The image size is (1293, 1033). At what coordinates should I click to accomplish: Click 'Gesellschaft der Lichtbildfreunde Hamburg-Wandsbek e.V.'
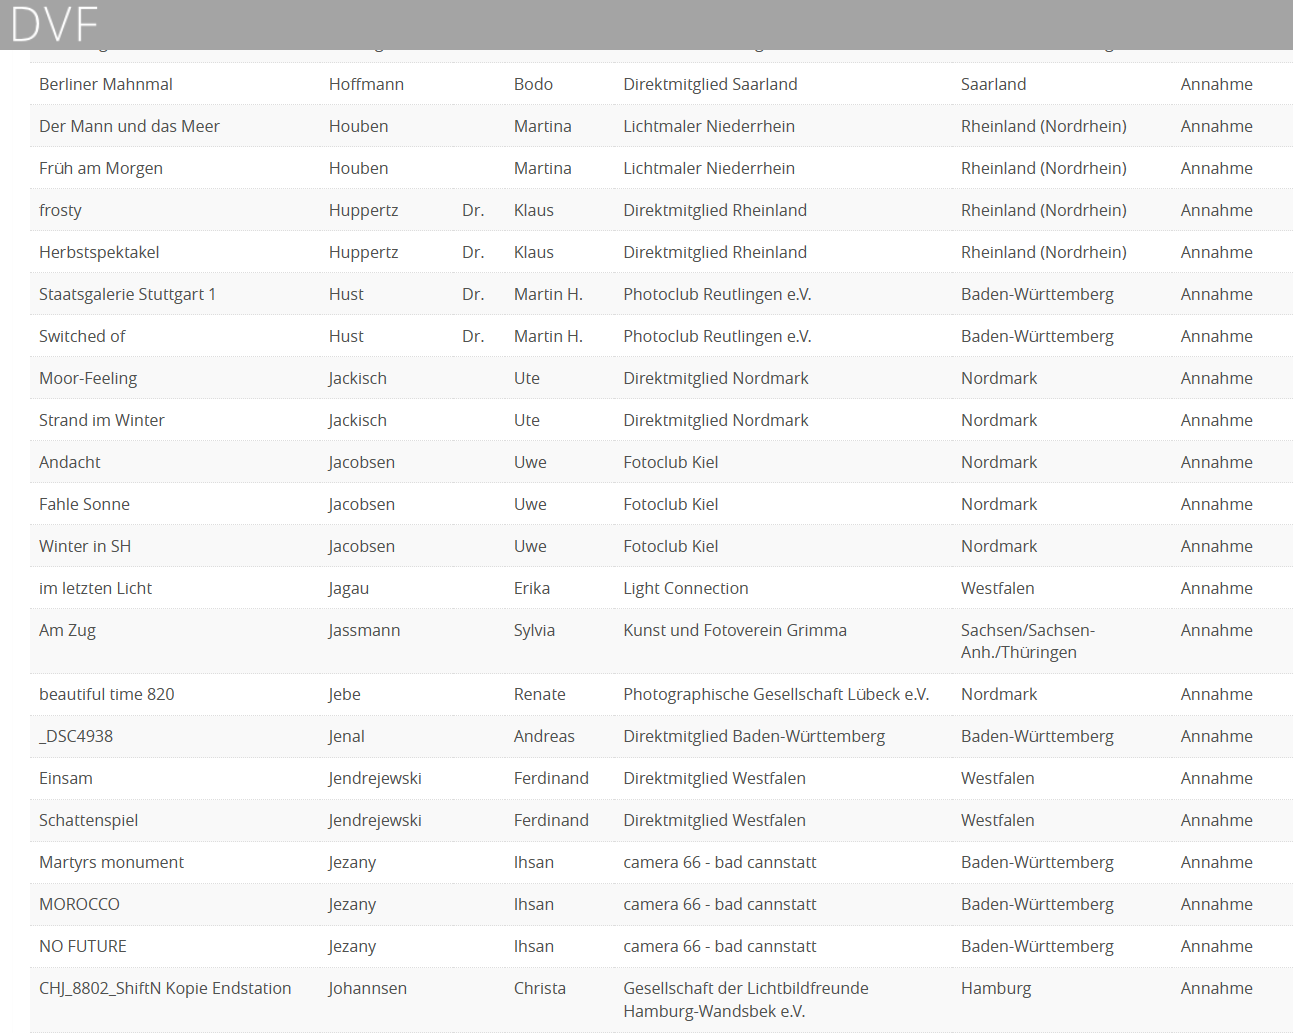point(746,999)
